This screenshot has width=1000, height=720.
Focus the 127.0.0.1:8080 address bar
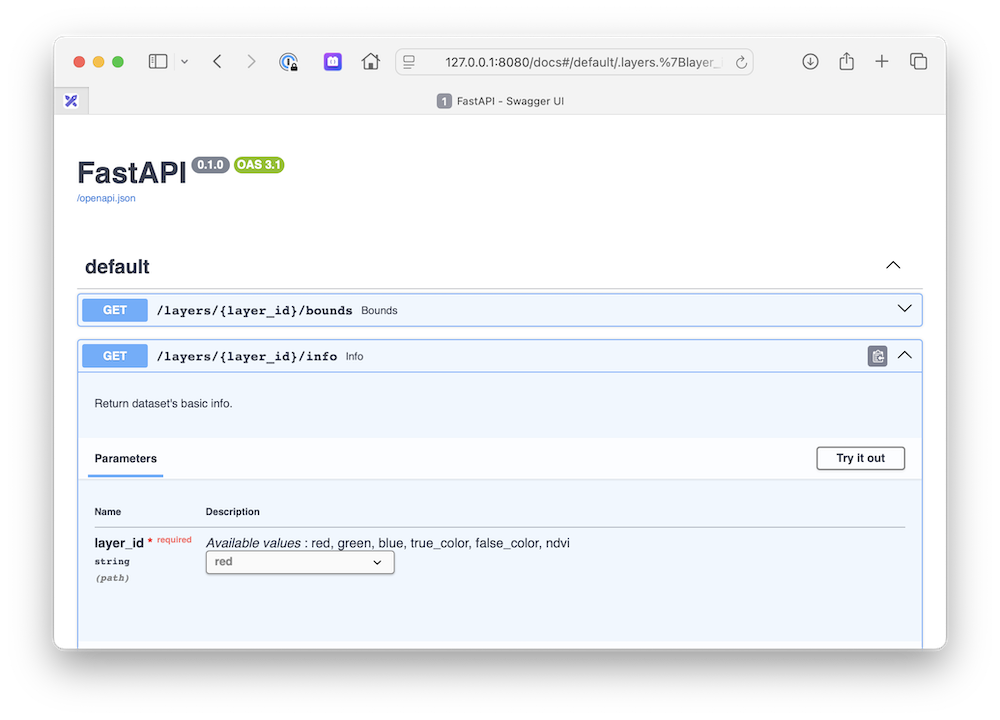[574, 62]
